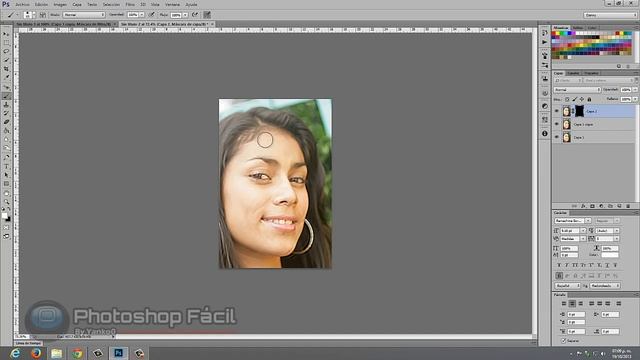Select the Lasso tool
Image resolution: width=640 pixels, height=360 pixels.
[6, 51]
